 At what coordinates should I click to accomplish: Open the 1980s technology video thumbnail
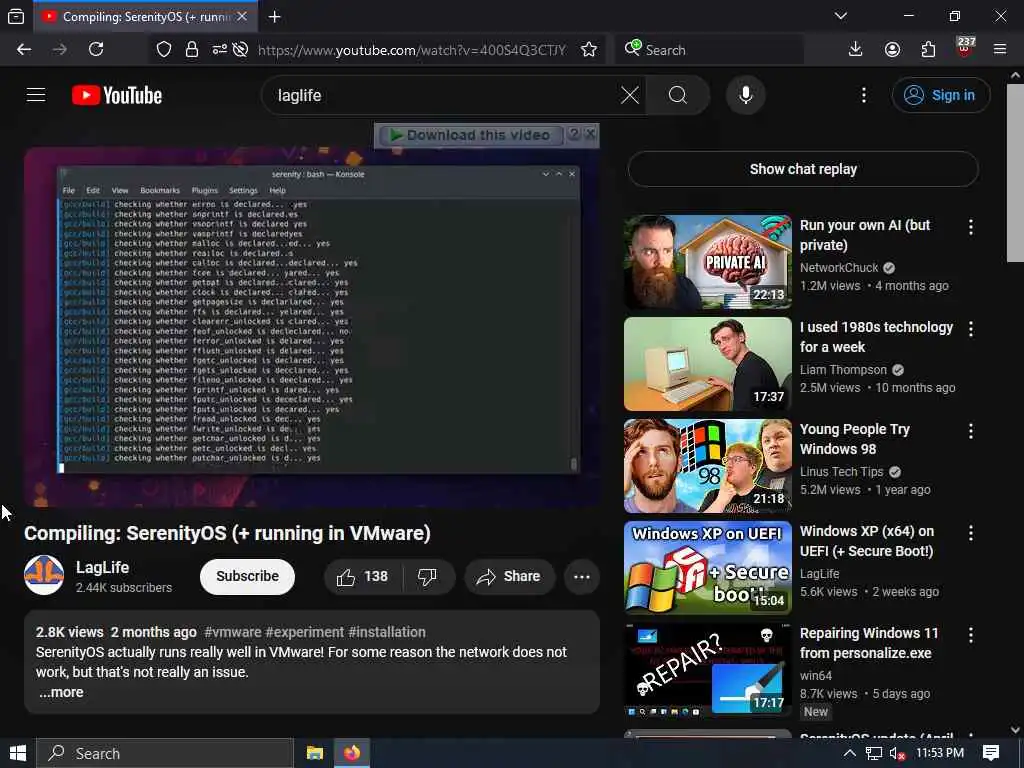[x=707, y=364]
